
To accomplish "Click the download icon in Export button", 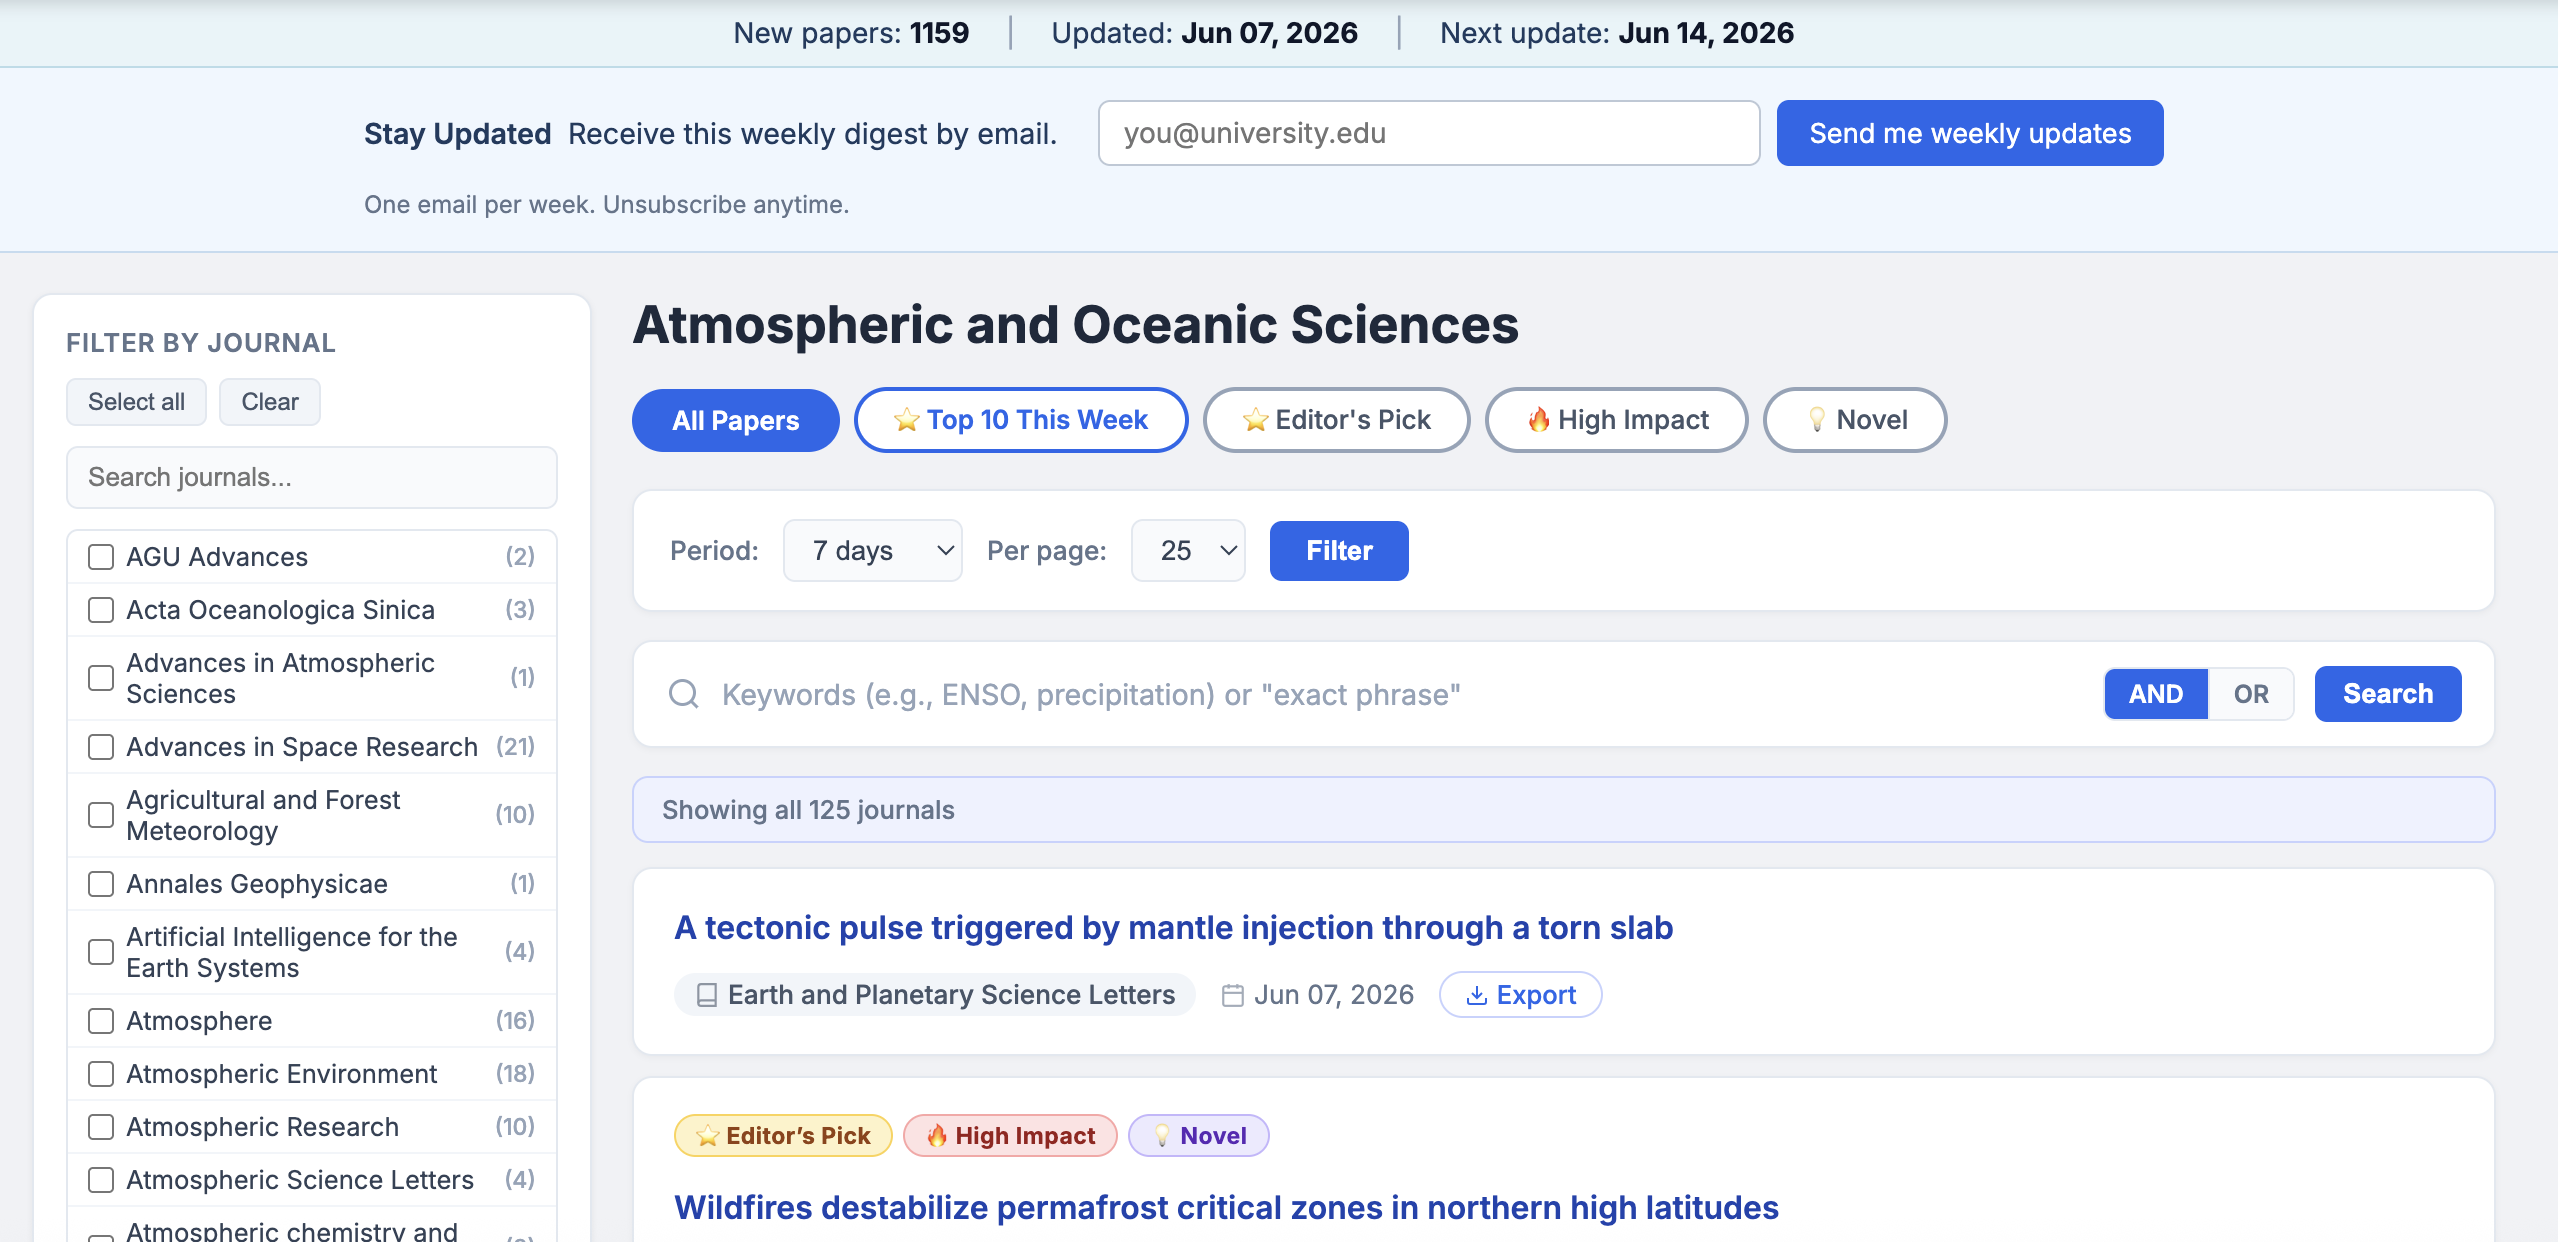I will click(1476, 995).
